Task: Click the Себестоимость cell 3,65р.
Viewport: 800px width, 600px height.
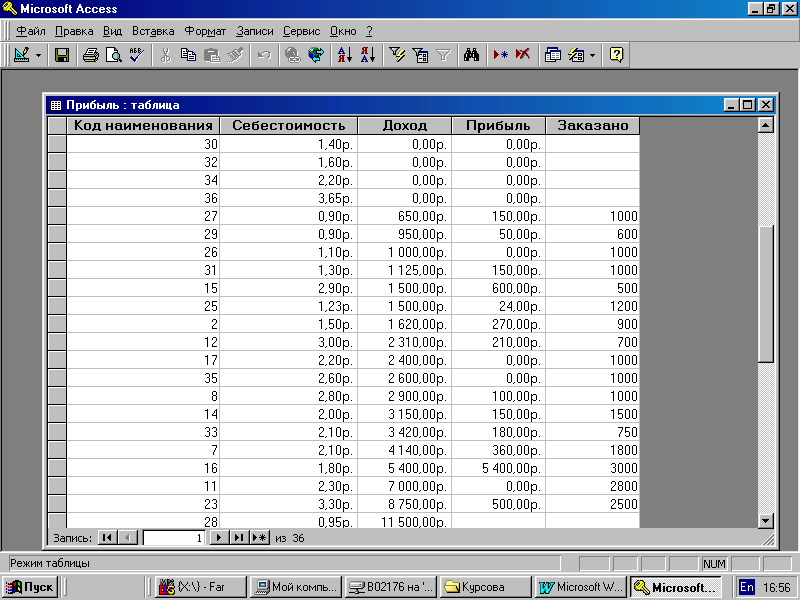Action: point(288,198)
